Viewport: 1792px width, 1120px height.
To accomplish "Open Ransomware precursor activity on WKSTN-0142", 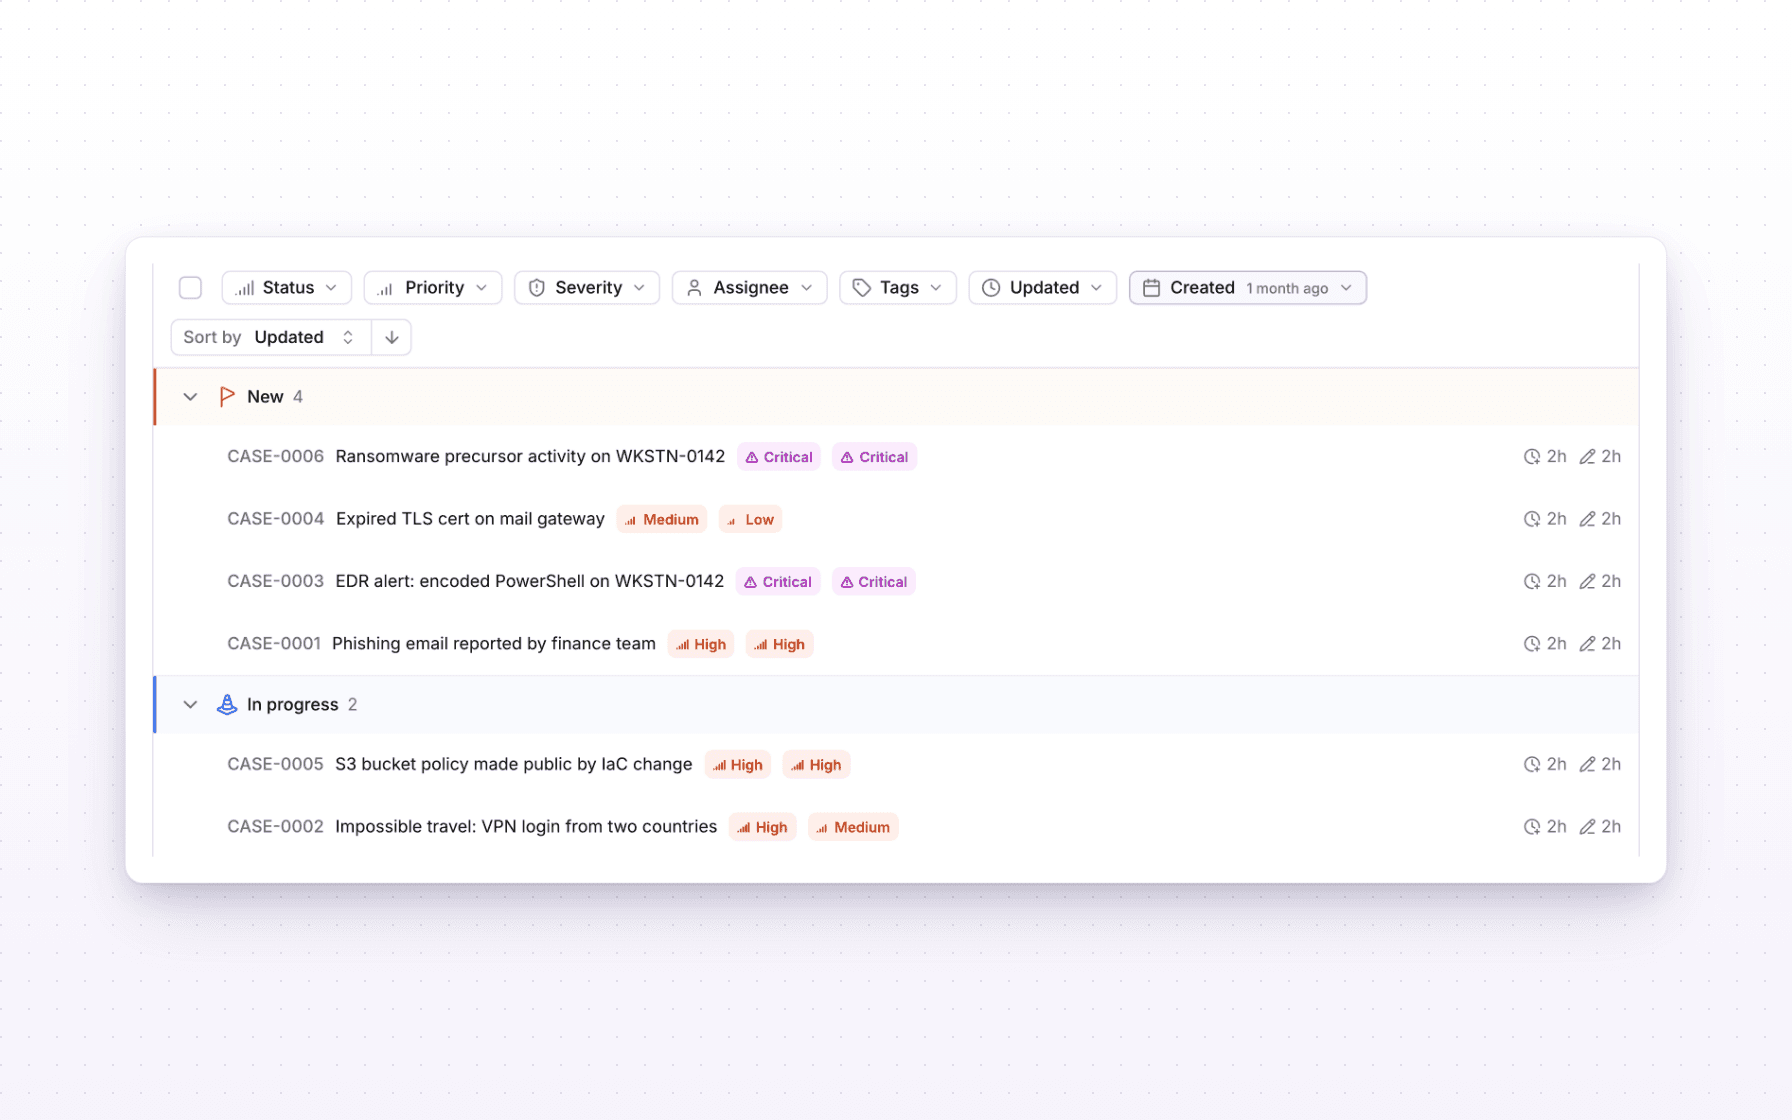I will point(530,456).
